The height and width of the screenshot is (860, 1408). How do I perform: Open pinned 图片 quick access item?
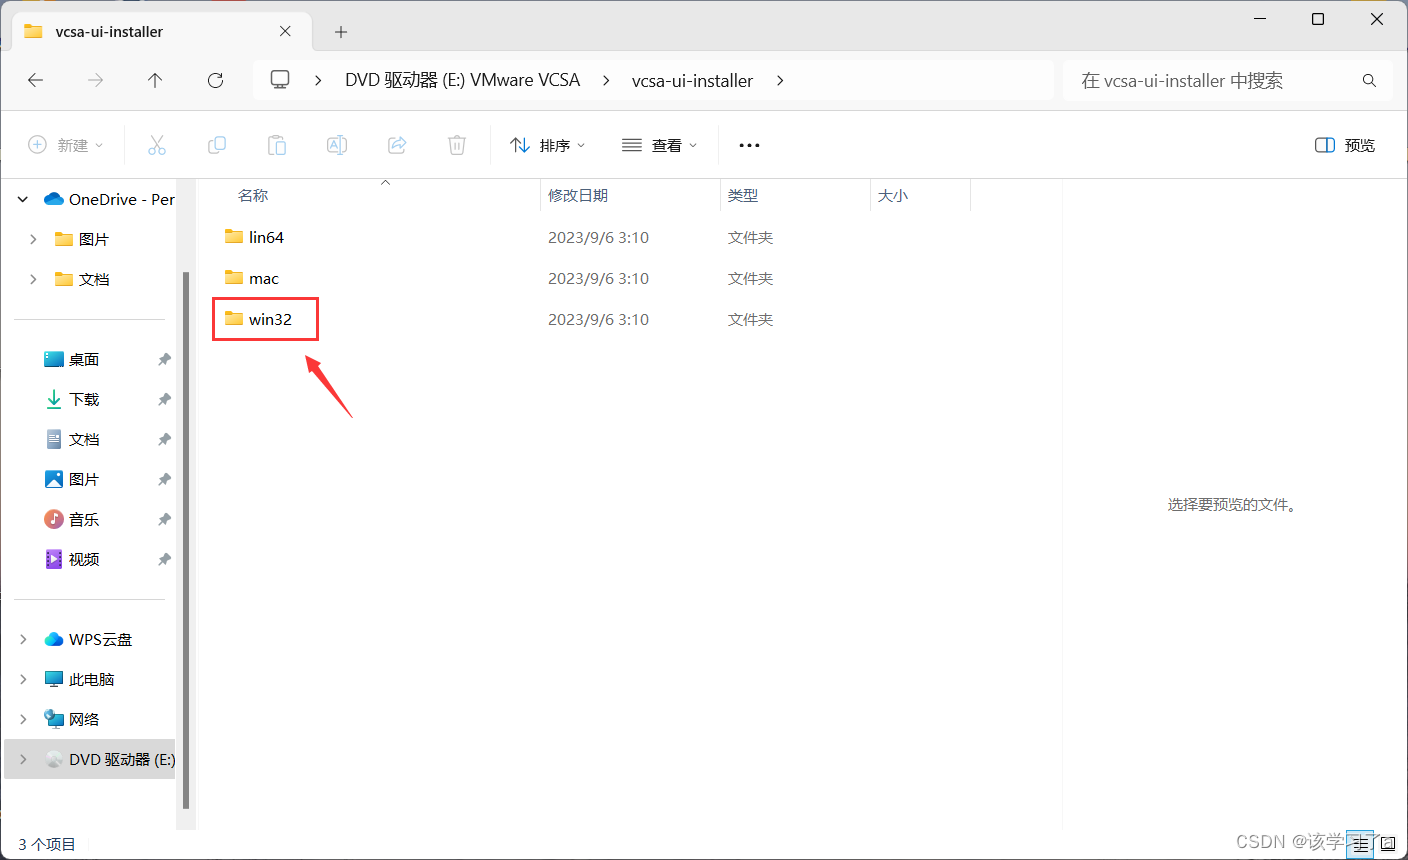click(x=72, y=479)
